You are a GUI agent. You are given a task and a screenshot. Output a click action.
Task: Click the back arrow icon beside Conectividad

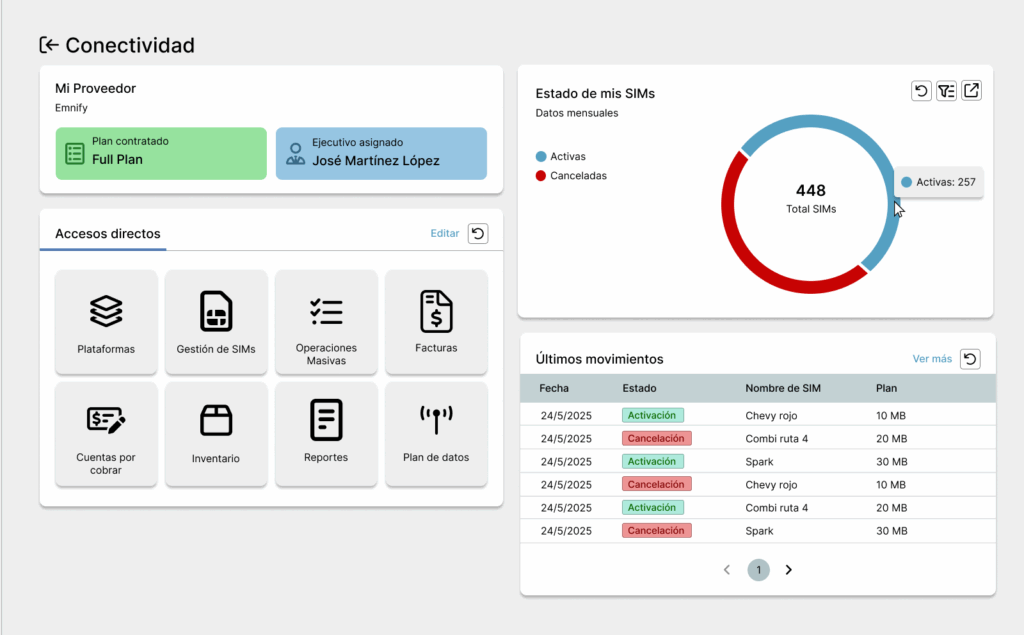(49, 45)
